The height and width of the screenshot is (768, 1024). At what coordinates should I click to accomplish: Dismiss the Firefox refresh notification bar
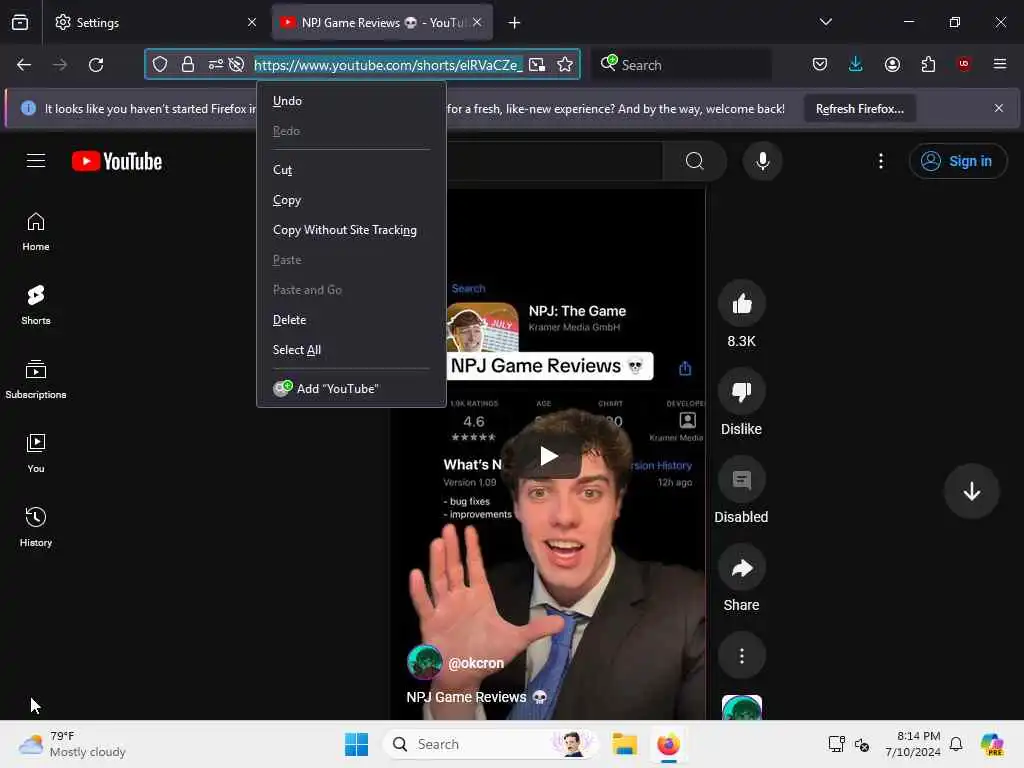(999, 108)
